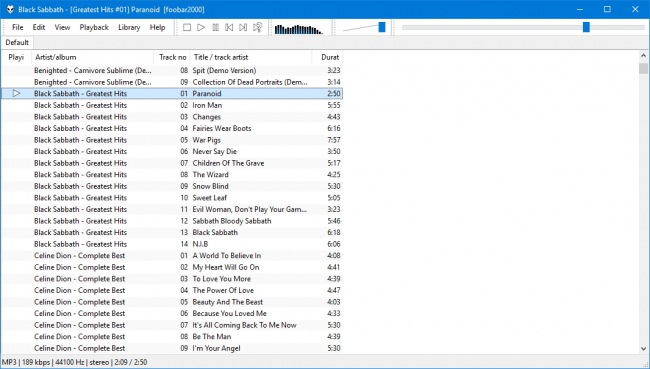
Task: Open the File menu
Action: pyautogui.click(x=17, y=27)
